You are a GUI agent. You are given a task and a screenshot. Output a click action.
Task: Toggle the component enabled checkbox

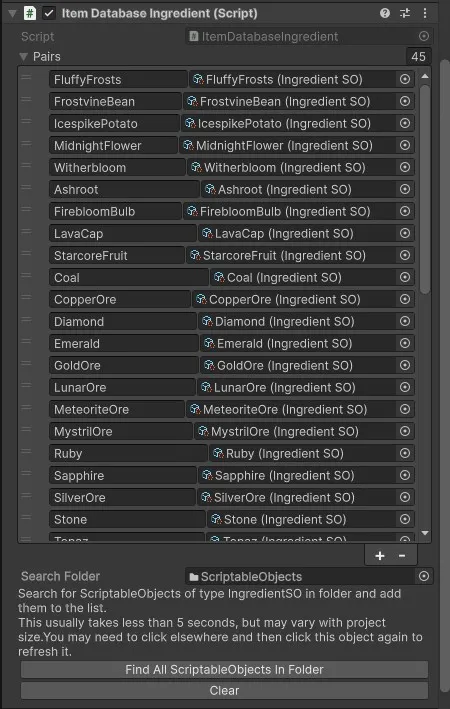(49, 13)
